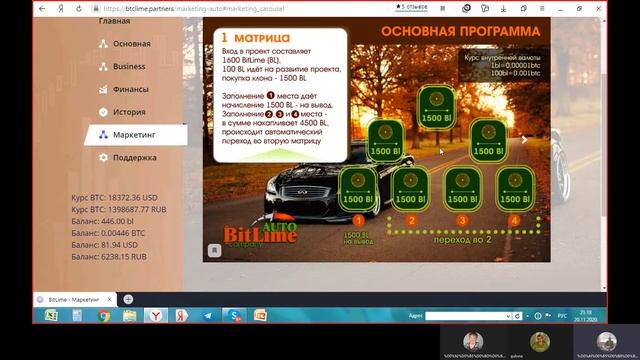Screen dimensions: 640x360
Task: Click the ОСНОВНАЯ ПРОГРАММА heading
Action: 461,31
